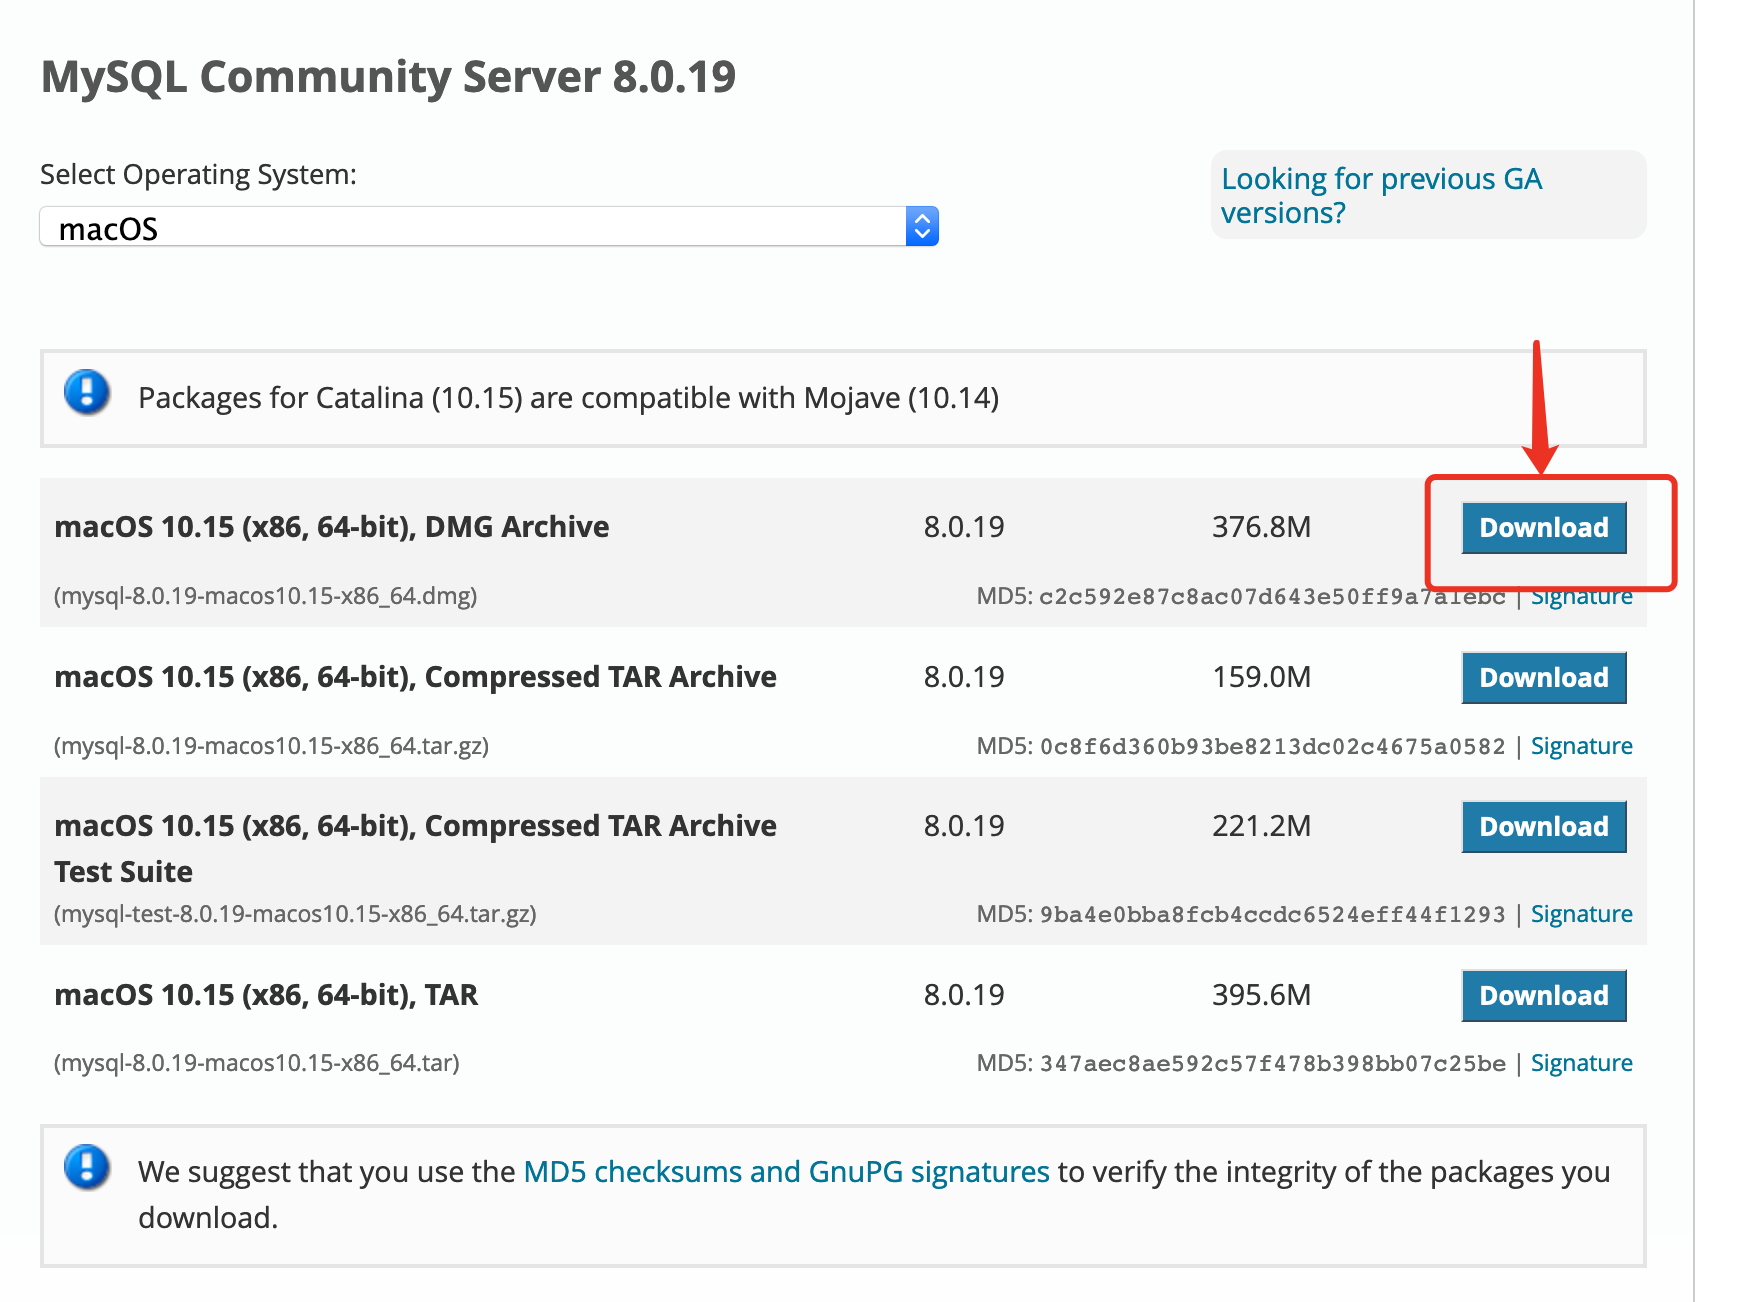Screen dimensions: 1742x1302
Task: Open Signature link for DMG Archive
Action: point(1581,599)
